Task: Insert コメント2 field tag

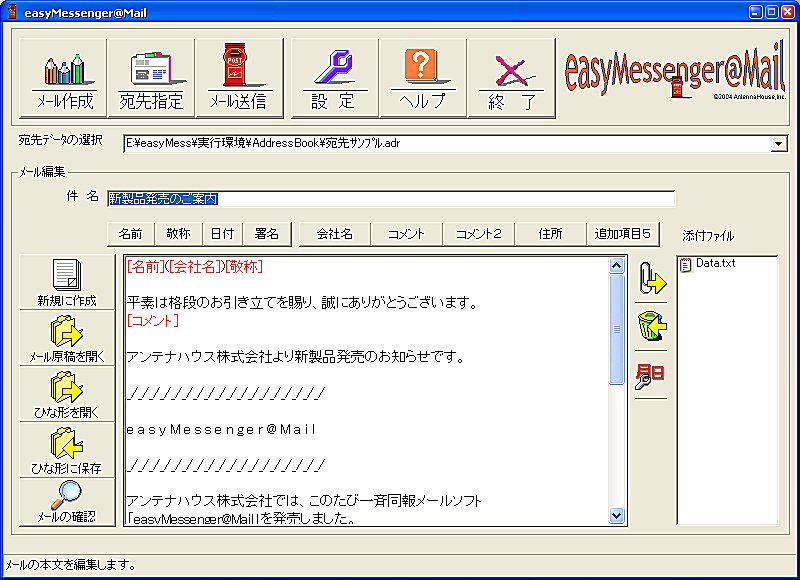Action: [x=479, y=234]
